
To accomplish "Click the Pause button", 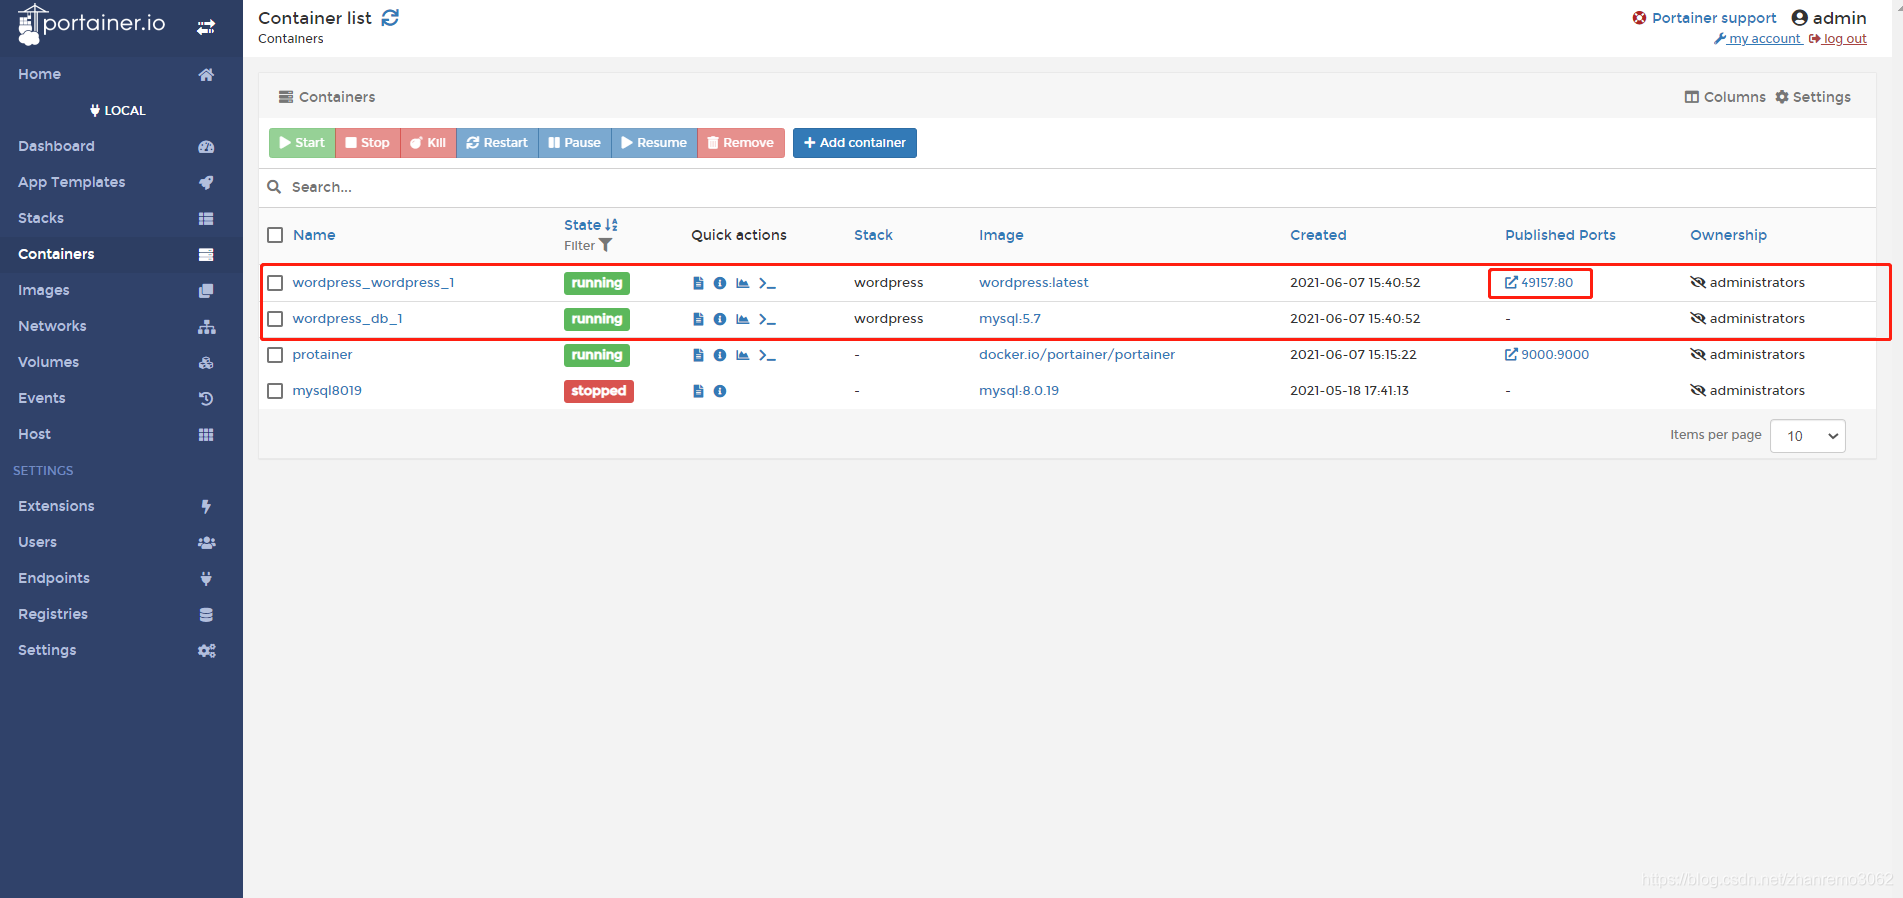I will tap(575, 143).
